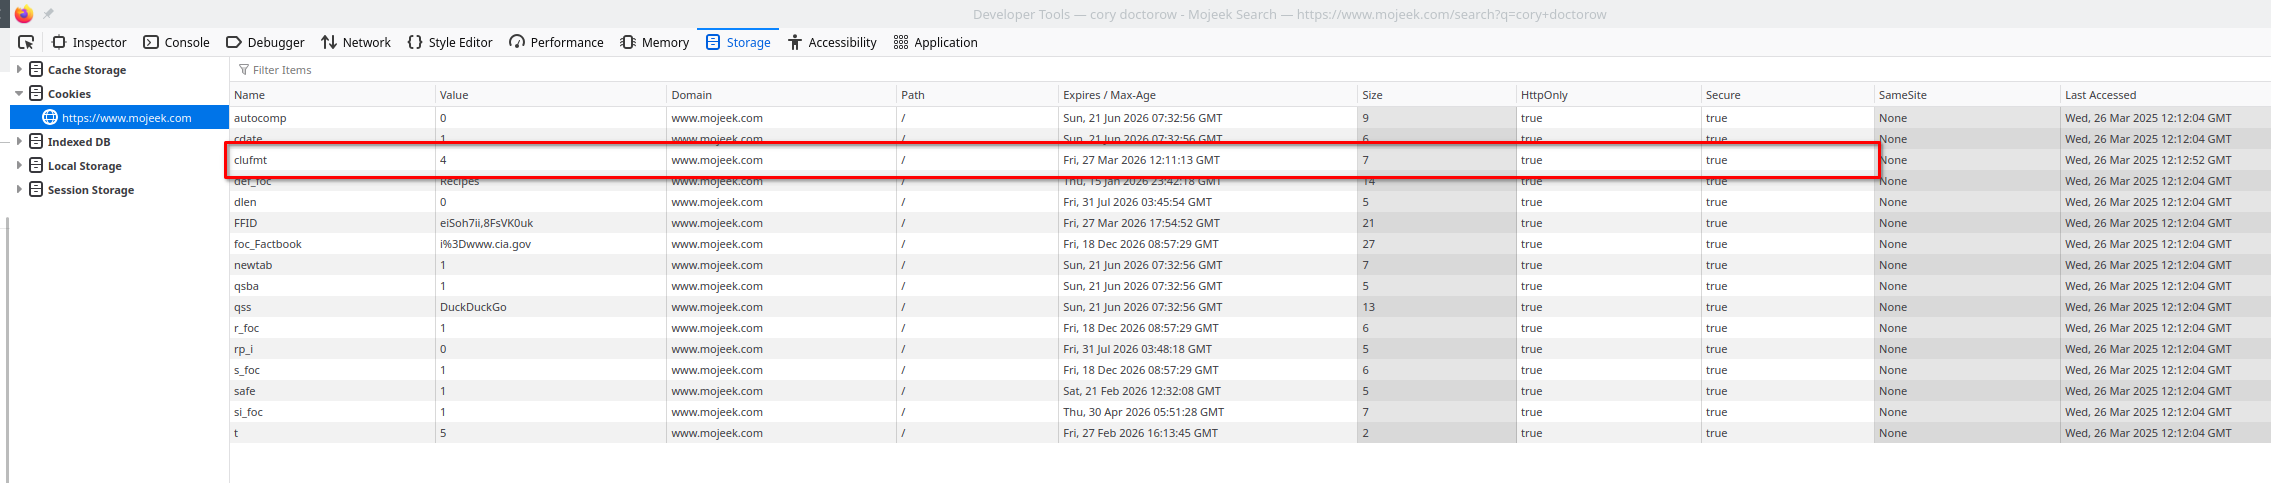Sort by the Secure column header
The image size is (2271, 483).
(1787, 95)
